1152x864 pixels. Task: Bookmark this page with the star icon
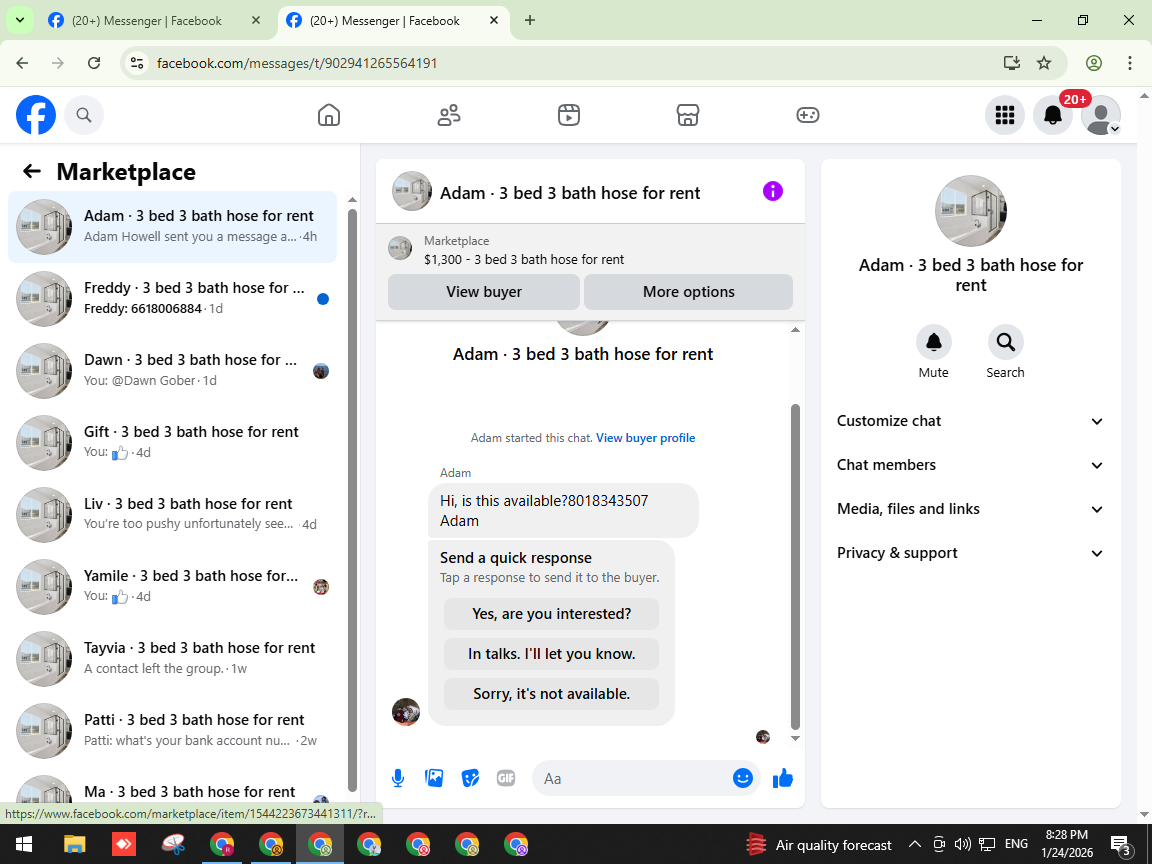click(x=1044, y=63)
